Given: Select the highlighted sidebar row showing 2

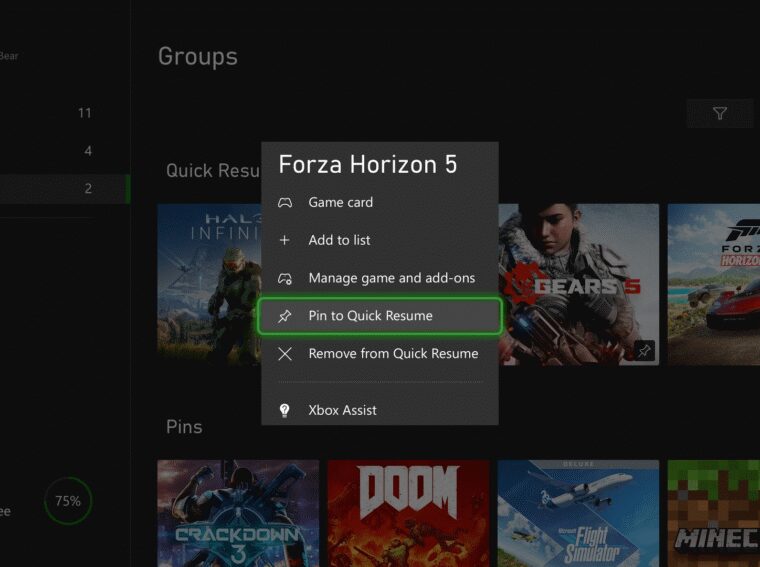Looking at the screenshot, I should click(65, 189).
